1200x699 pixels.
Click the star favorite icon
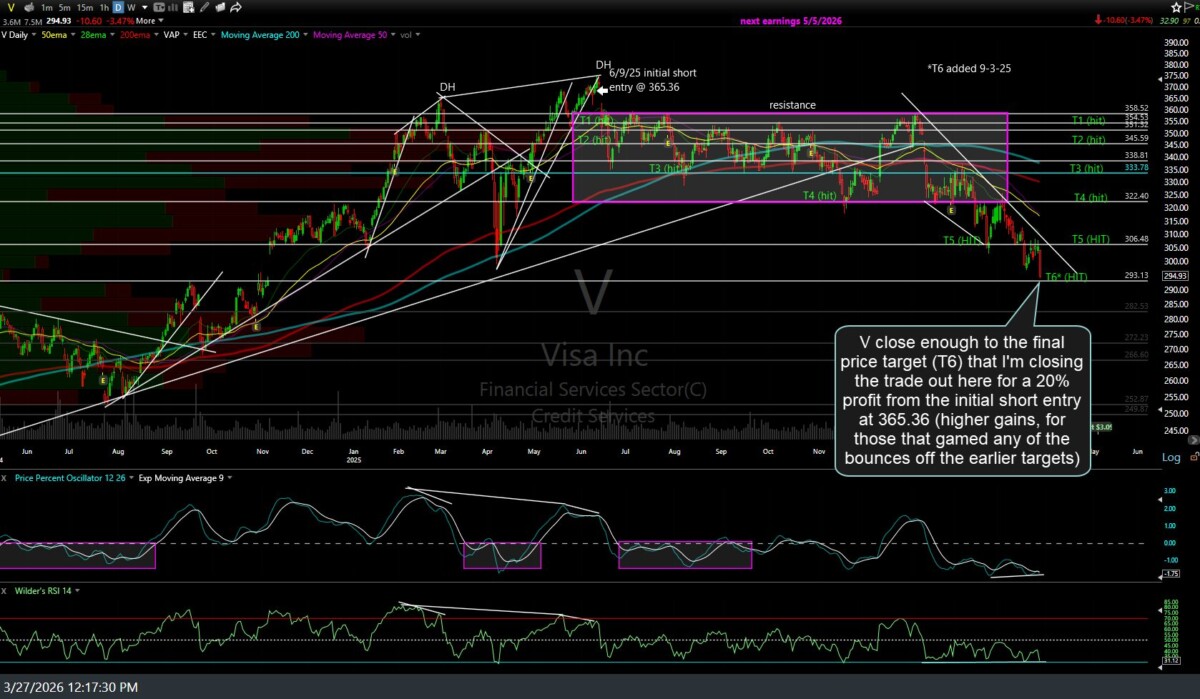click(1176, 7)
